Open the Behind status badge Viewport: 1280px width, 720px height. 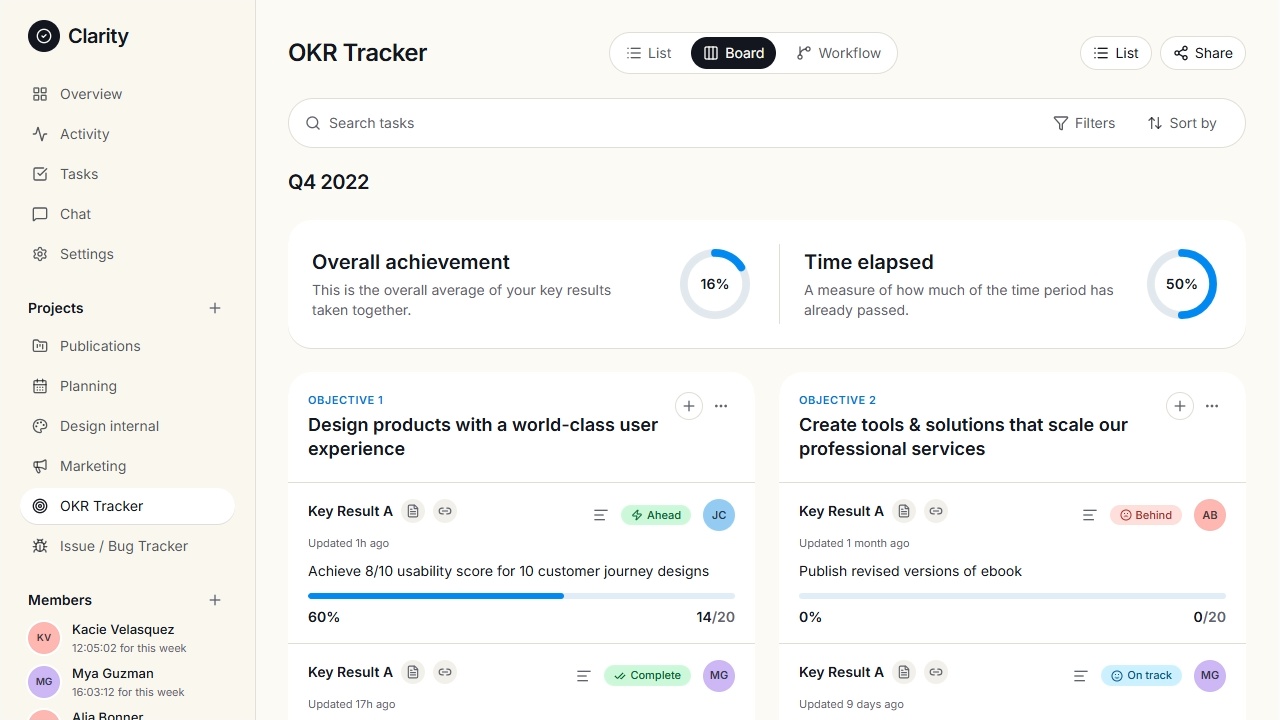tap(1146, 515)
